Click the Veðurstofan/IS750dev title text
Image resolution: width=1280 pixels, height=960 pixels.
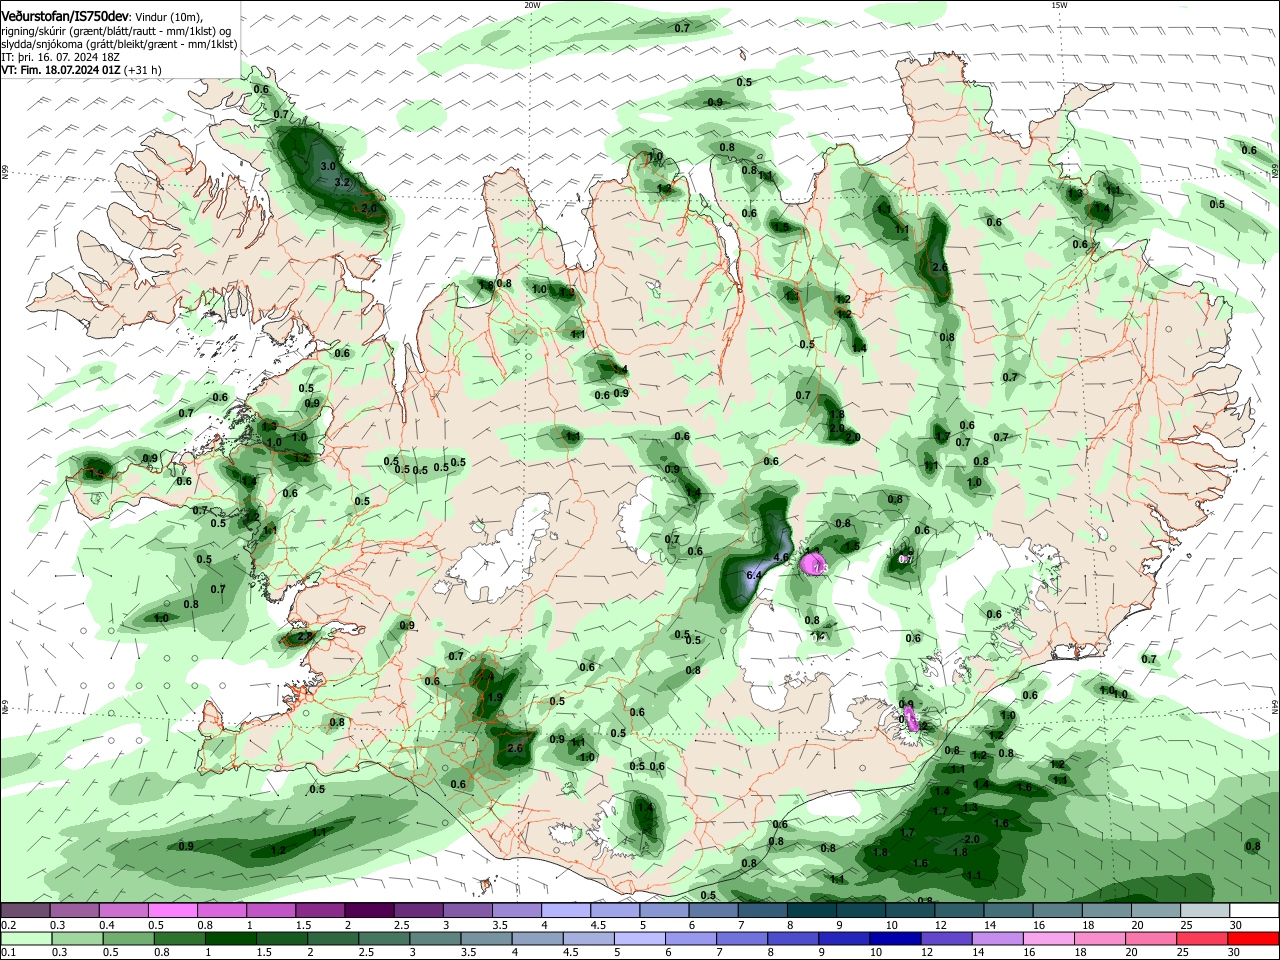[65, 17]
